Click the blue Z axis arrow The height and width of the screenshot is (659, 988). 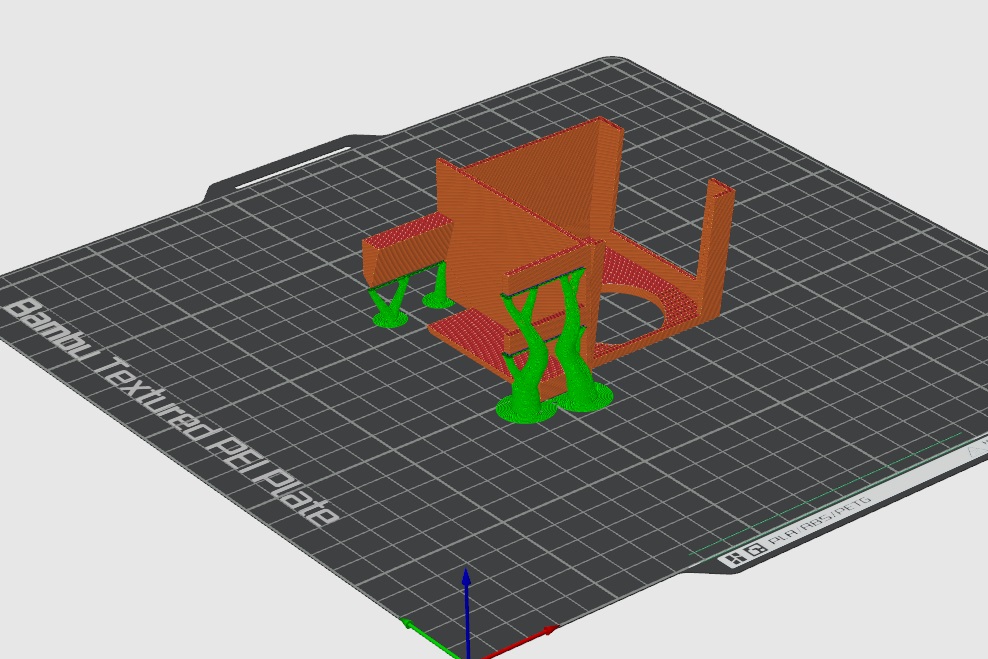pos(467,611)
